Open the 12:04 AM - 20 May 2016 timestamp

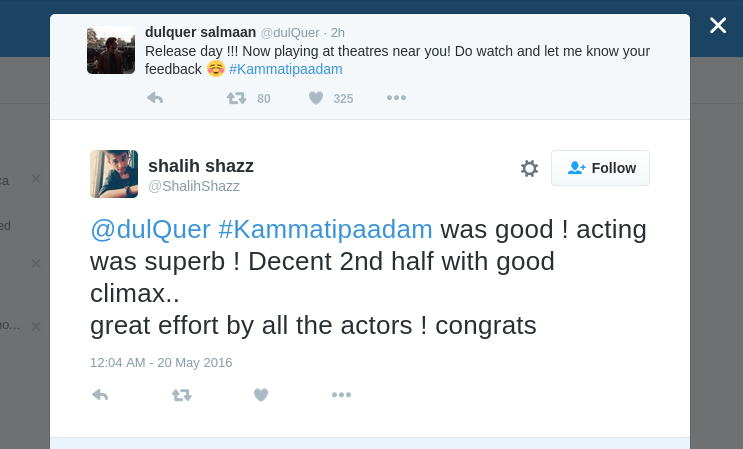161,362
